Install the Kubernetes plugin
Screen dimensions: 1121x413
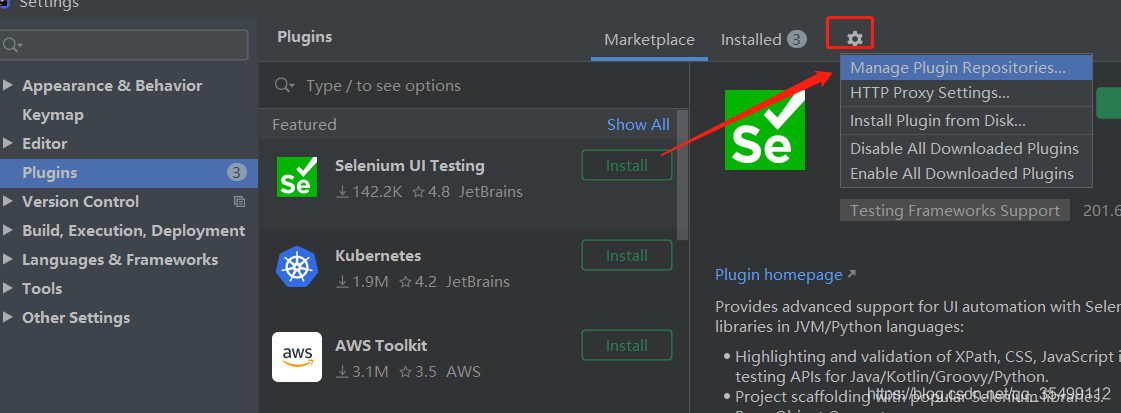click(x=627, y=256)
